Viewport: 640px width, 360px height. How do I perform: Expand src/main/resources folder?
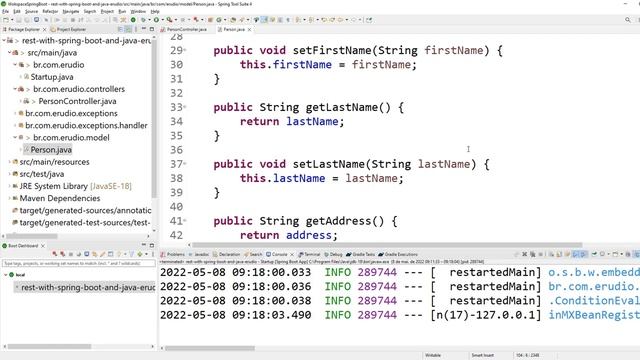9,162
